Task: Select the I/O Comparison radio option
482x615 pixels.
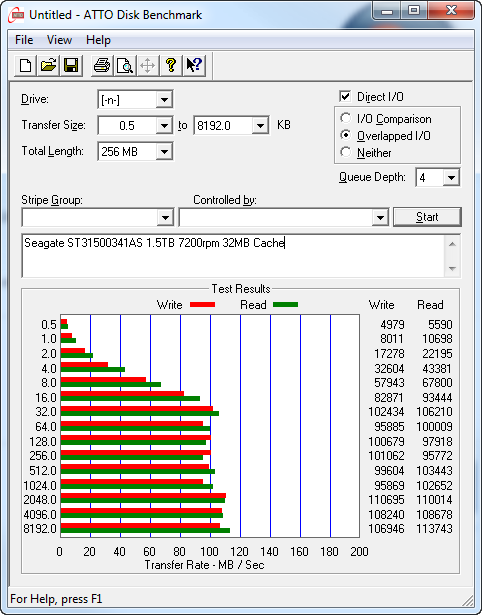Action: coord(346,118)
